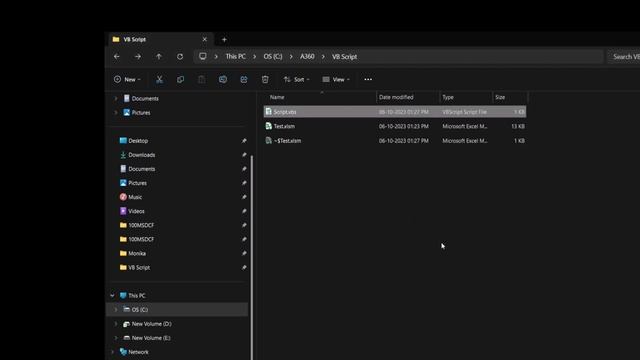Select the Script.vbs file
Viewport: 640px width, 360px height.
point(395,112)
